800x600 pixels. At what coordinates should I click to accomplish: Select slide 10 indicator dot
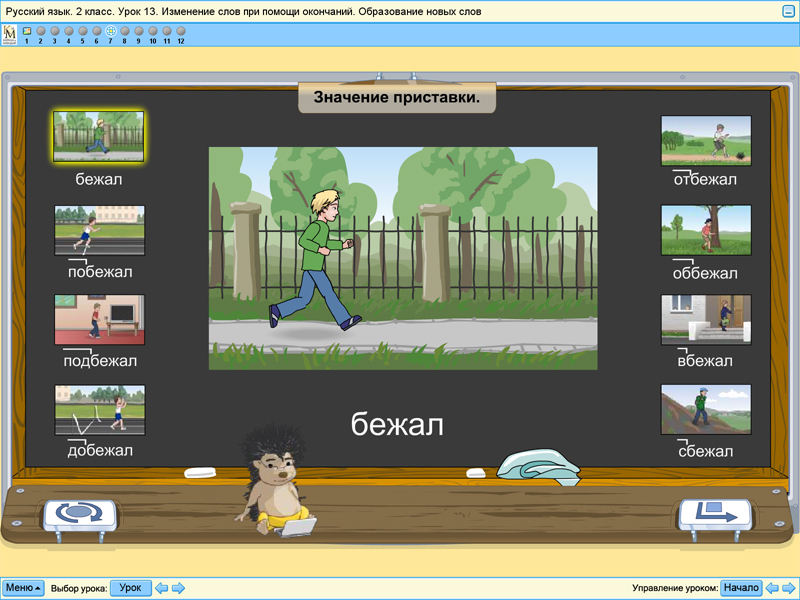[153, 32]
